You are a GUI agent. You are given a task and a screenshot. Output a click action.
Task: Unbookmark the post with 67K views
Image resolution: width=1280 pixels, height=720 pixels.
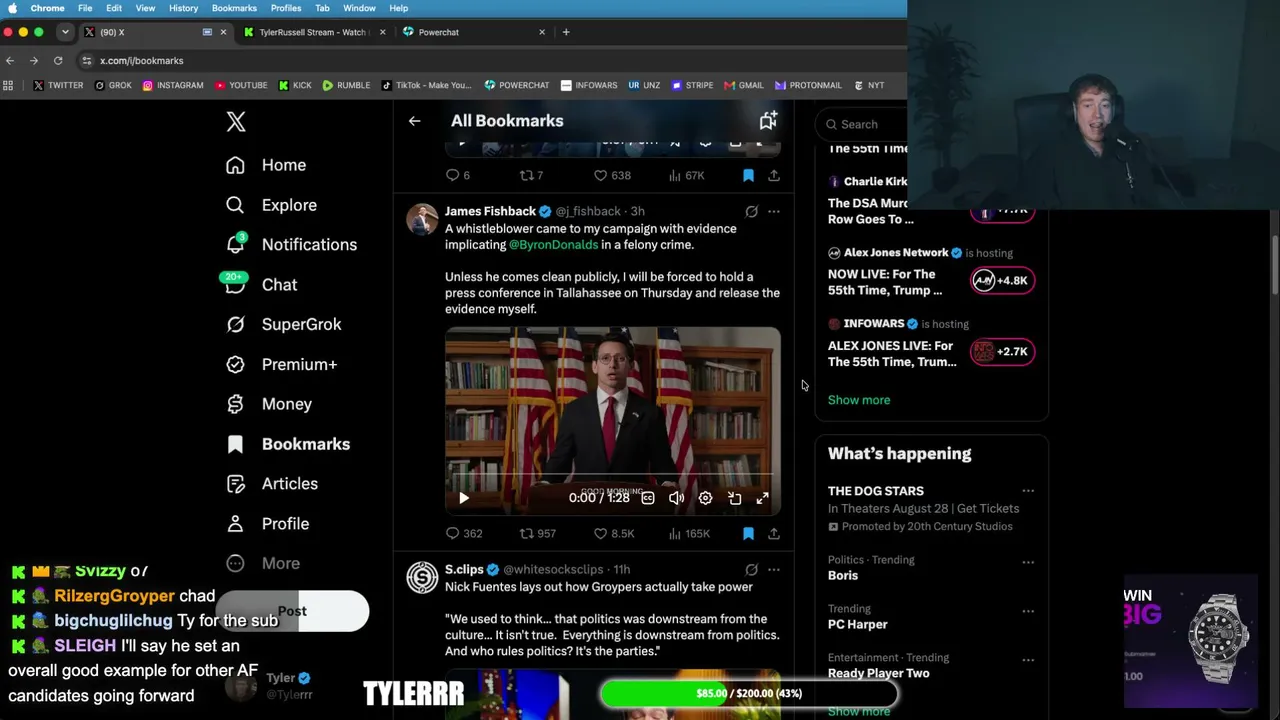point(748,175)
